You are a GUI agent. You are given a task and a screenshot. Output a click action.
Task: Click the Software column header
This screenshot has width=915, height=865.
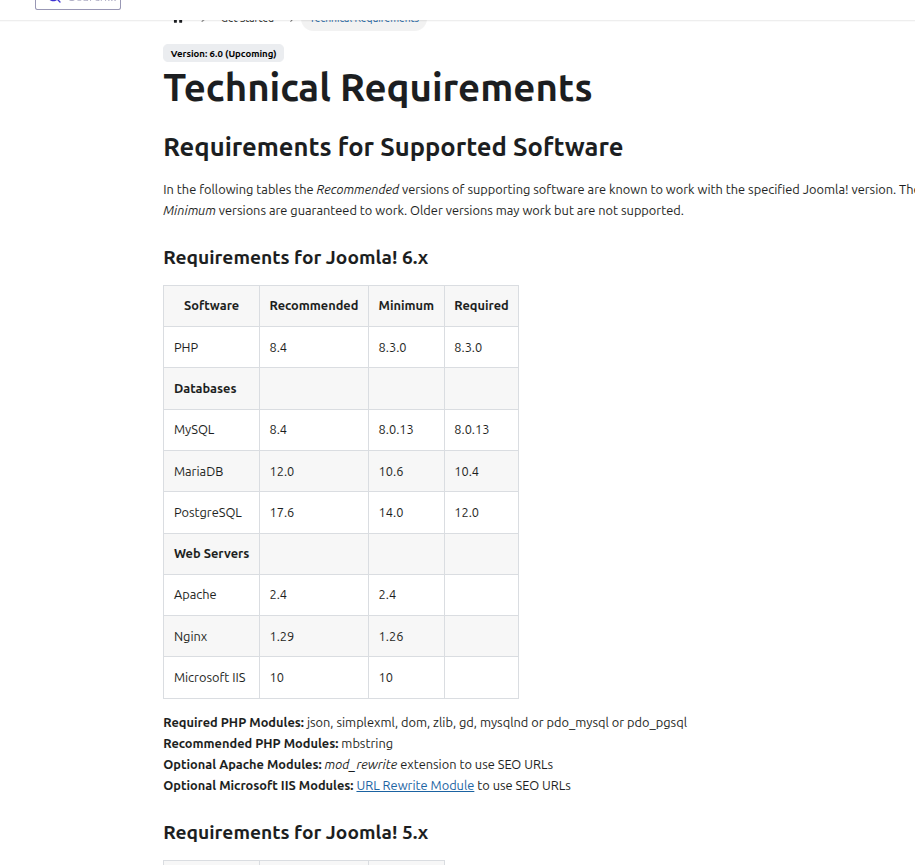point(211,306)
